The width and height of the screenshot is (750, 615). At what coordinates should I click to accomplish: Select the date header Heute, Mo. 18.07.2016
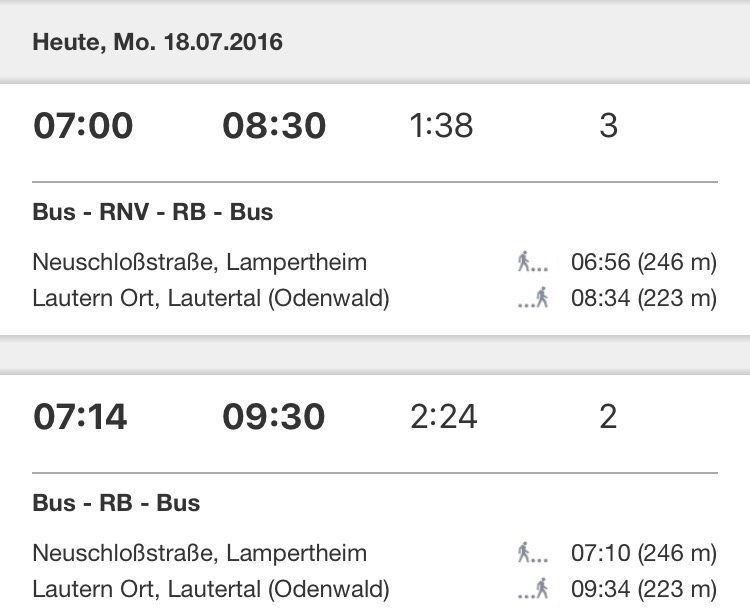point(158,42)
